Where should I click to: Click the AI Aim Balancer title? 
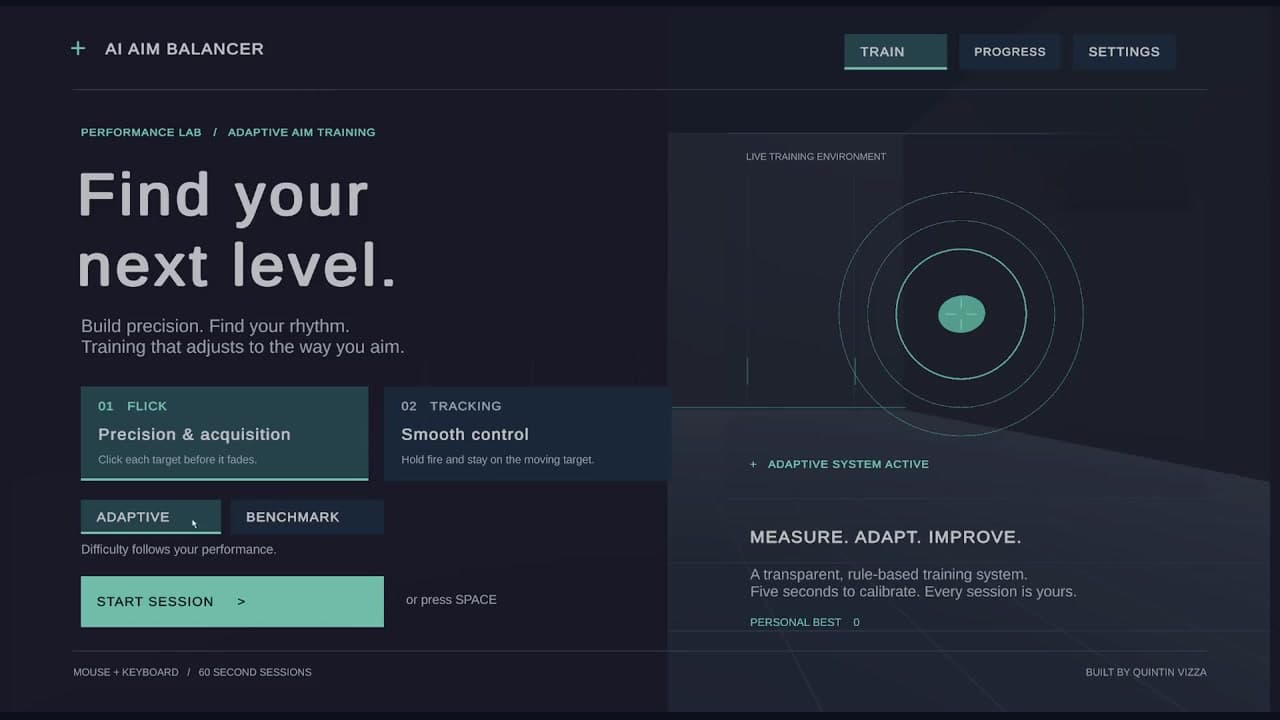(x=184, y=49)
